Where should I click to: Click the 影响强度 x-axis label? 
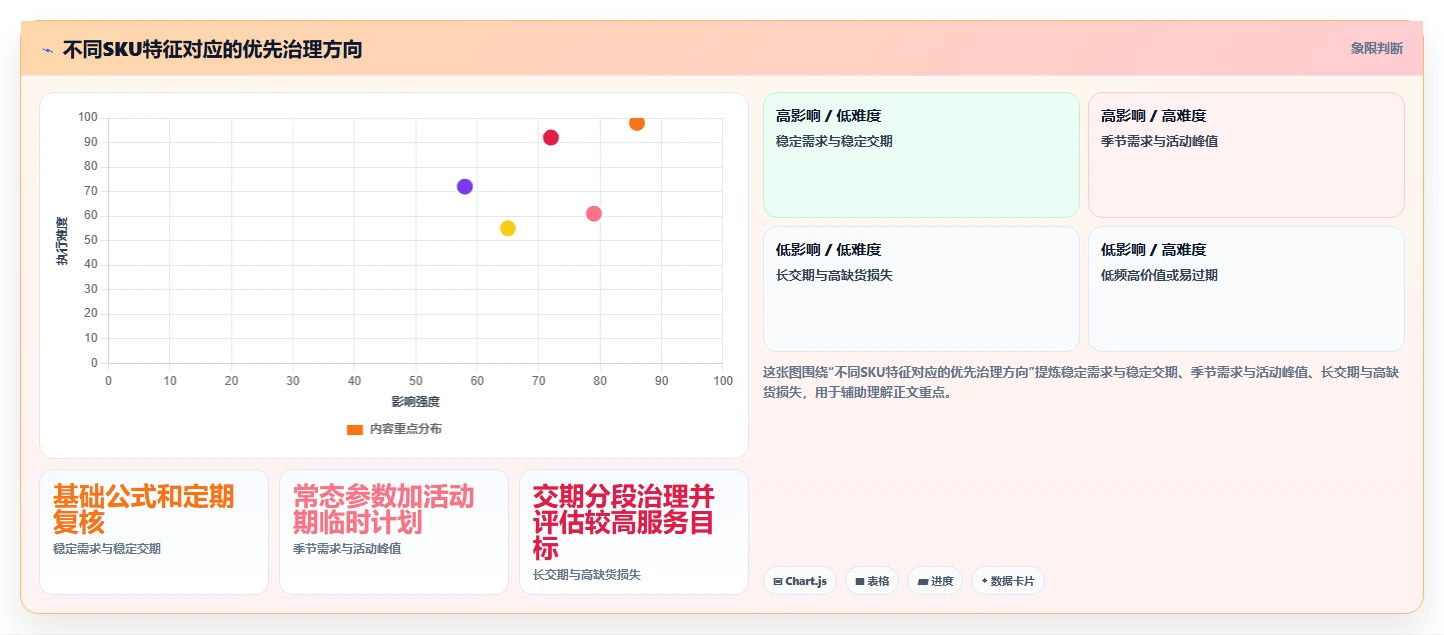click(415, 402)
